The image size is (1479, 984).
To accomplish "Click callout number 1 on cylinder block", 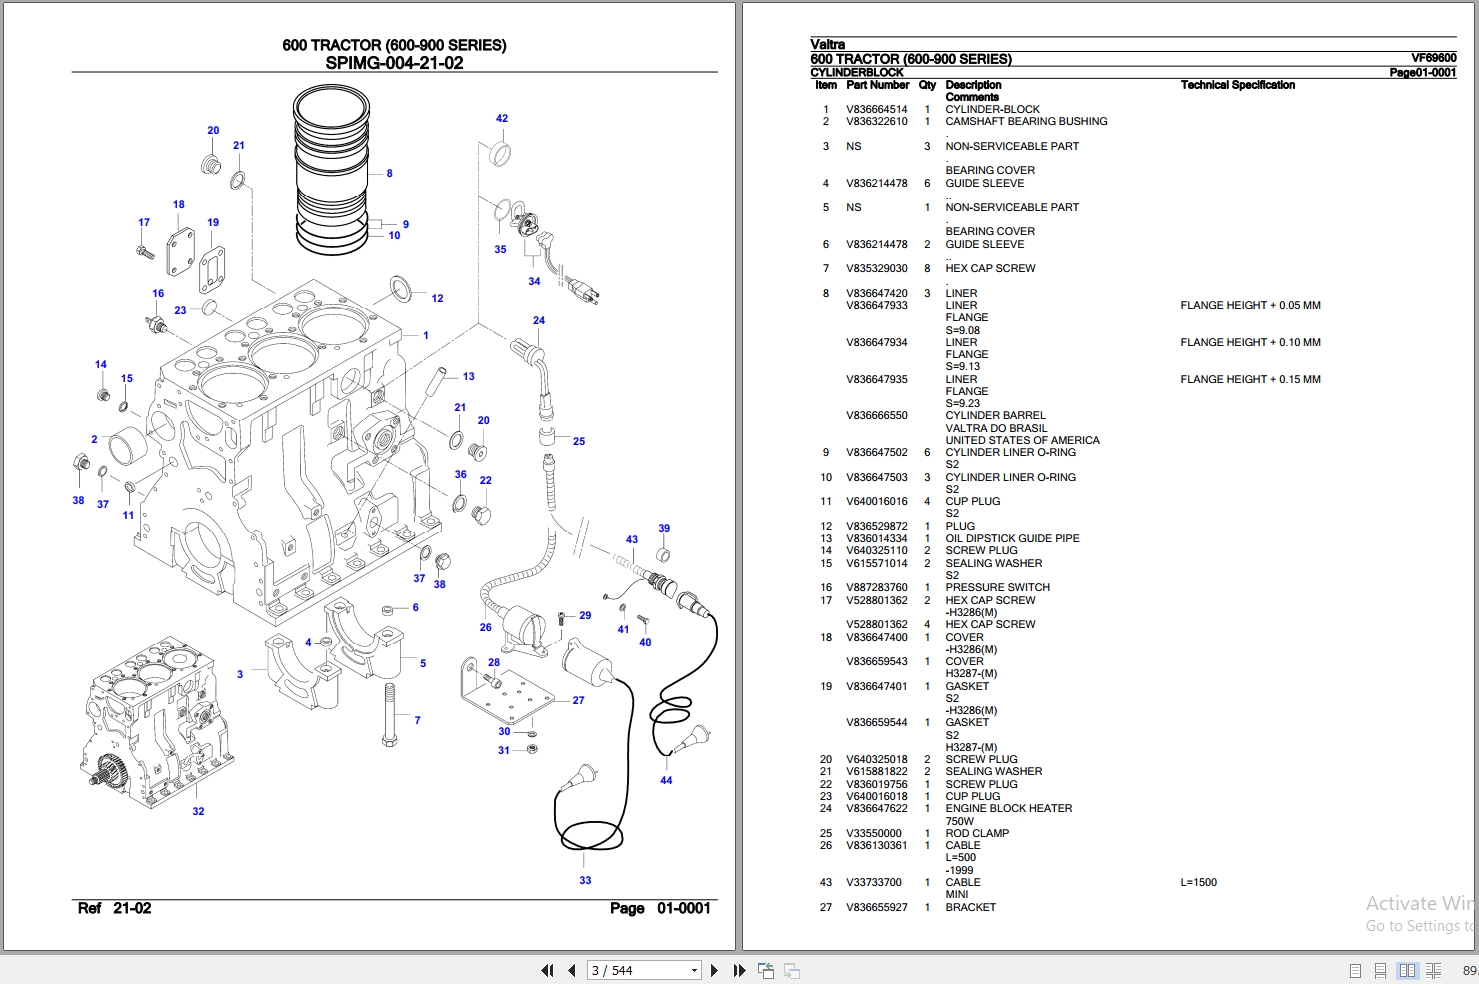I will (426, 335).
